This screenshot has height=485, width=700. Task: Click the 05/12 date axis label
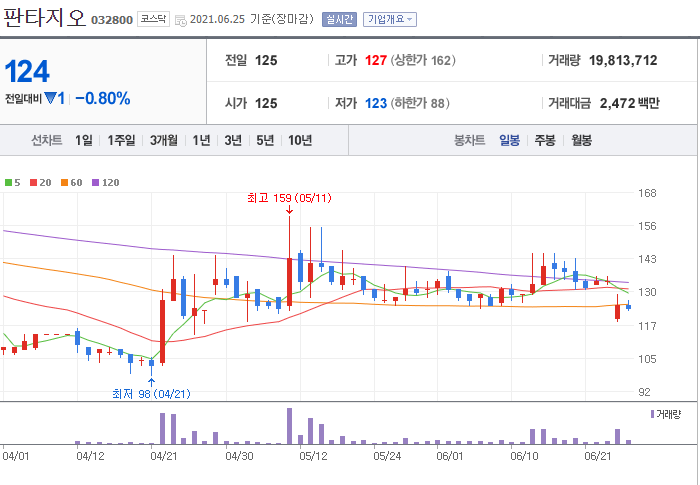tap(313, 456)
